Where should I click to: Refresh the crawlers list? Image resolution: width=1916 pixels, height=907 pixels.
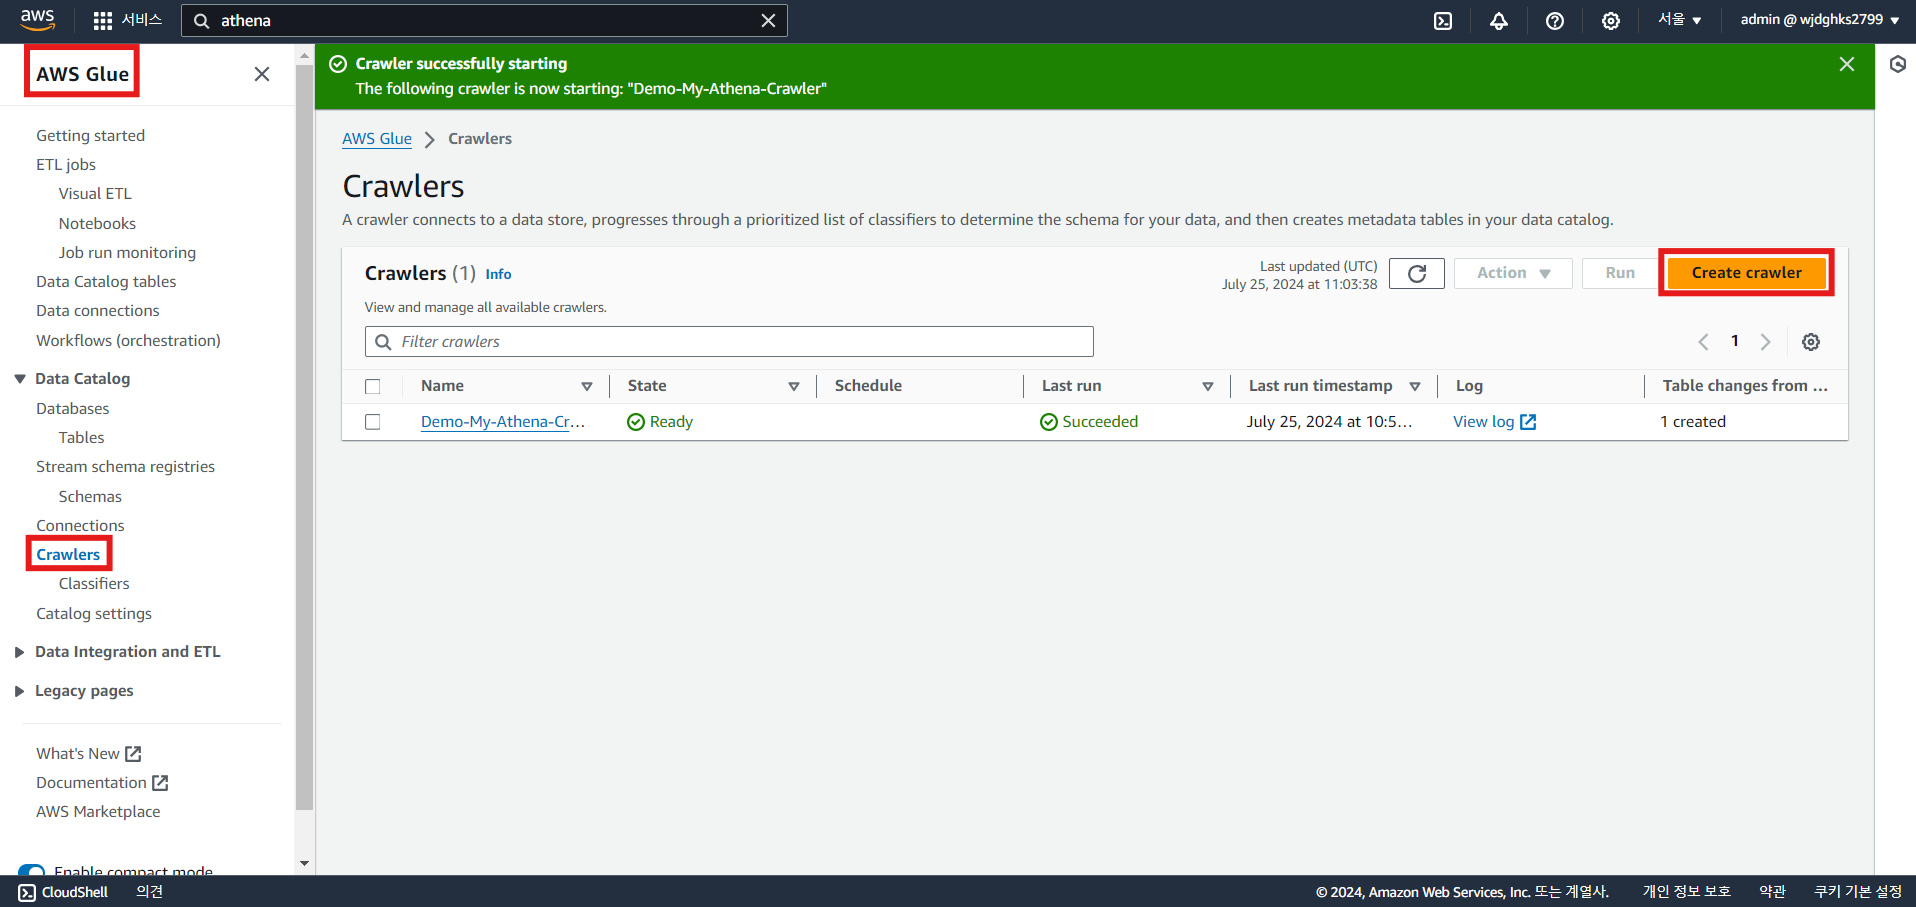coord(1417,273)
